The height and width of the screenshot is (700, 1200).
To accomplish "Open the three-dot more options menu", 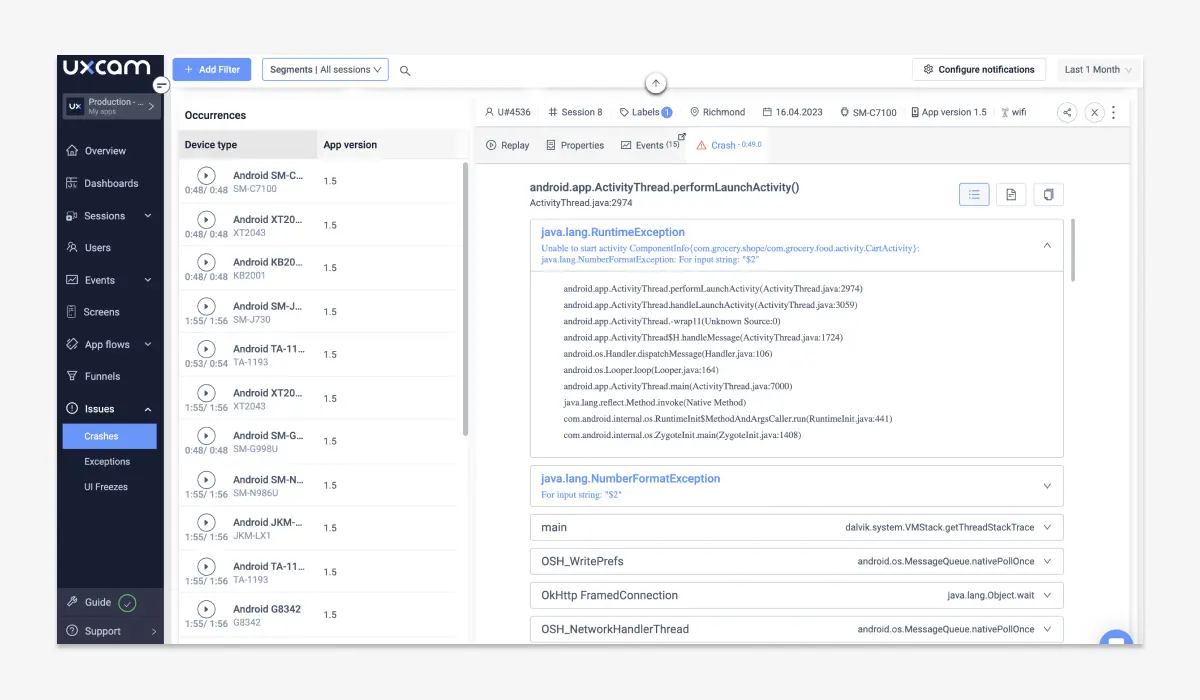I will pos(1113,113).
